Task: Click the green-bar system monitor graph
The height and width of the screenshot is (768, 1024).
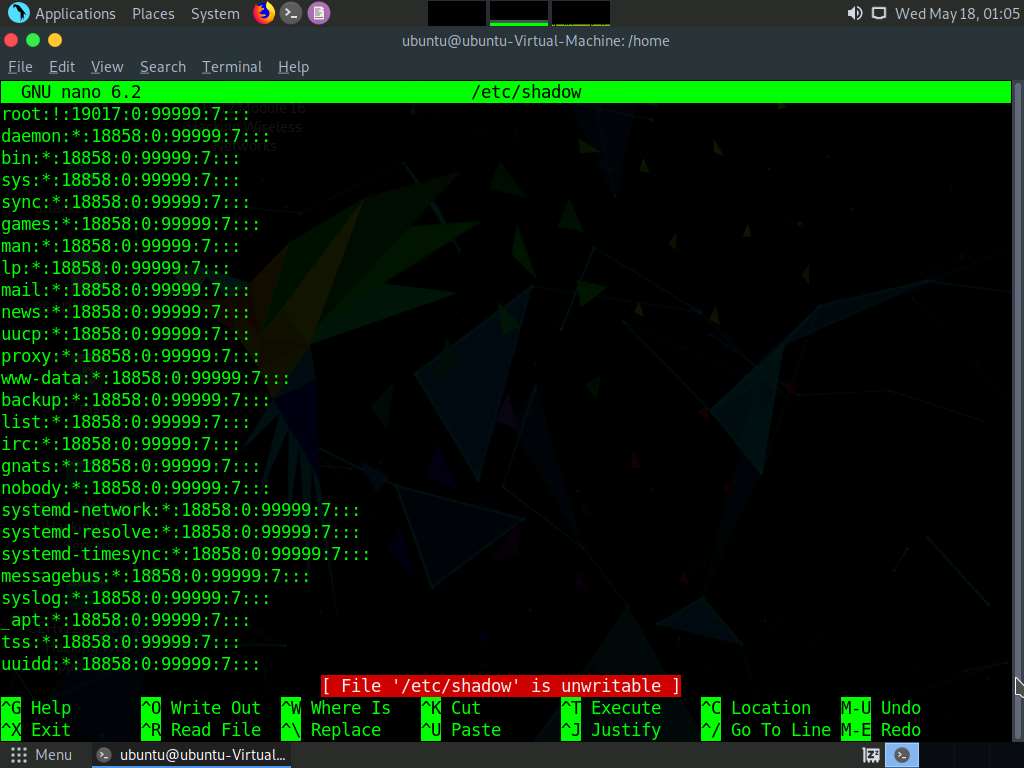Action: coord(518,13)
